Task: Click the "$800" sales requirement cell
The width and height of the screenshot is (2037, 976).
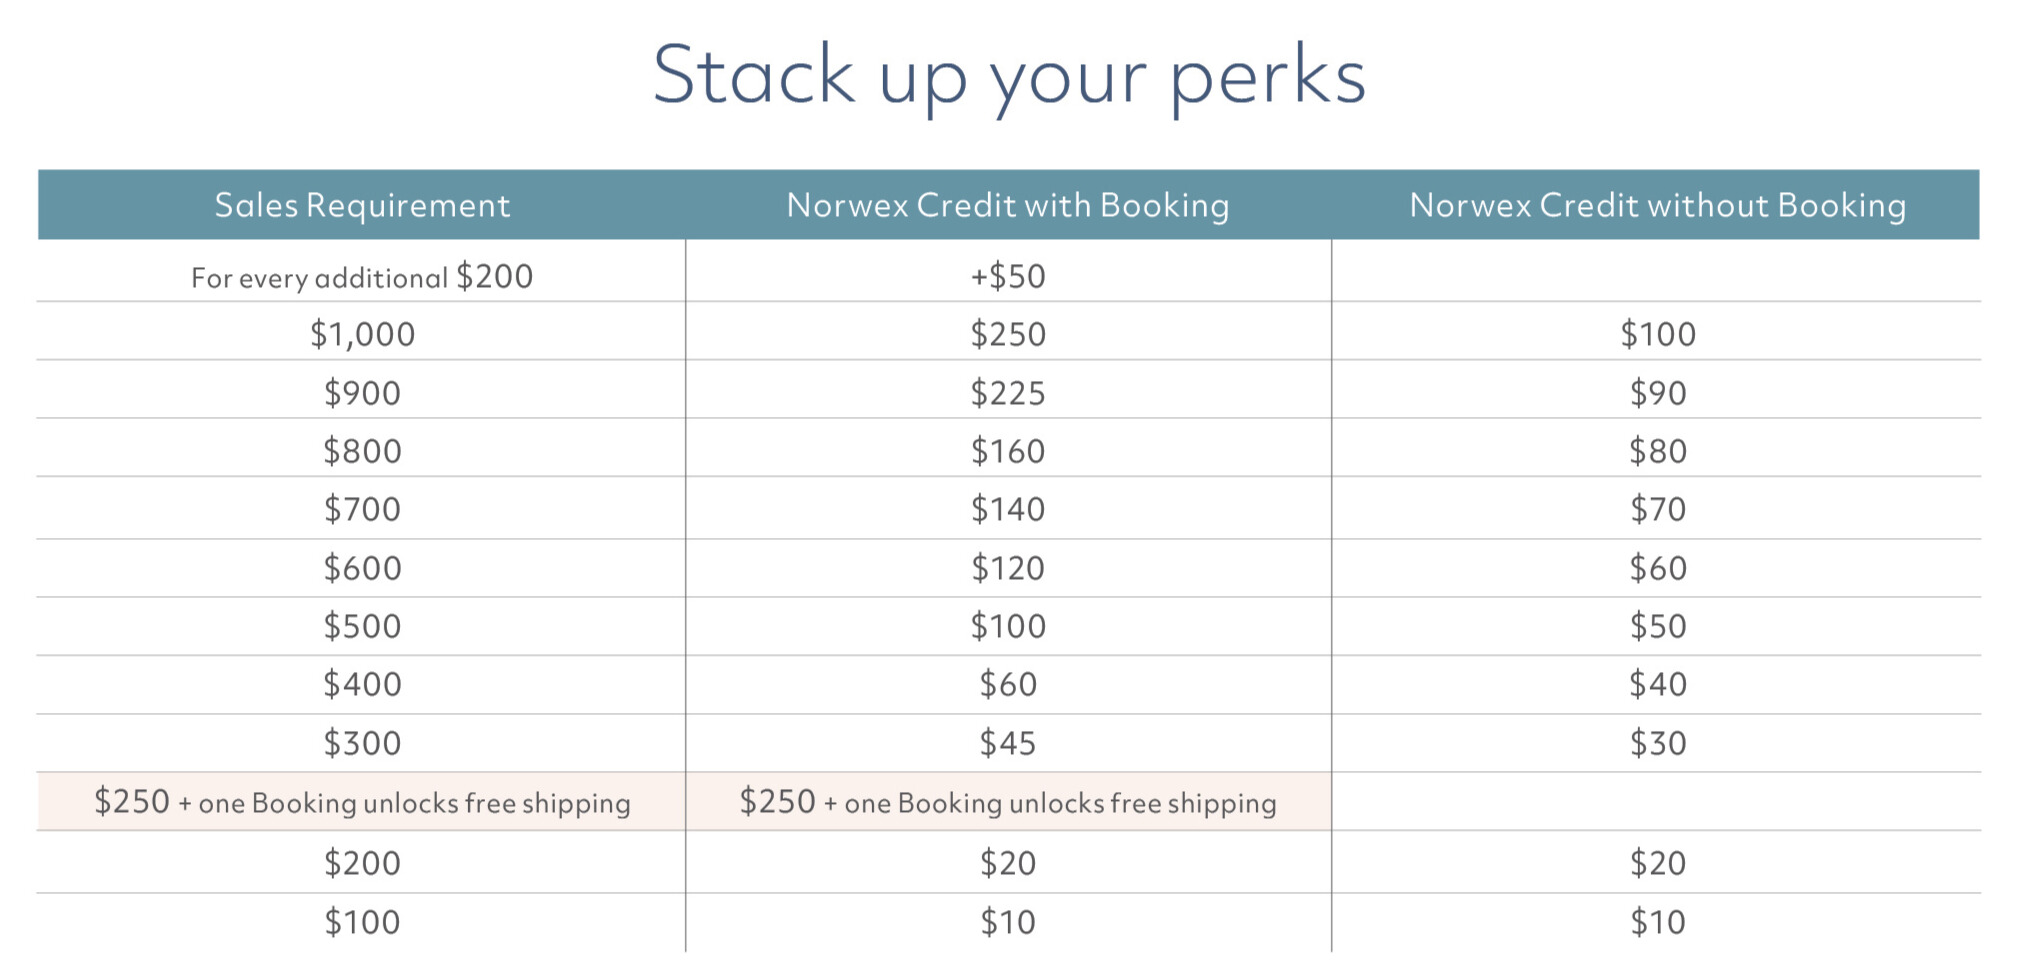Action: coord(362,451)
